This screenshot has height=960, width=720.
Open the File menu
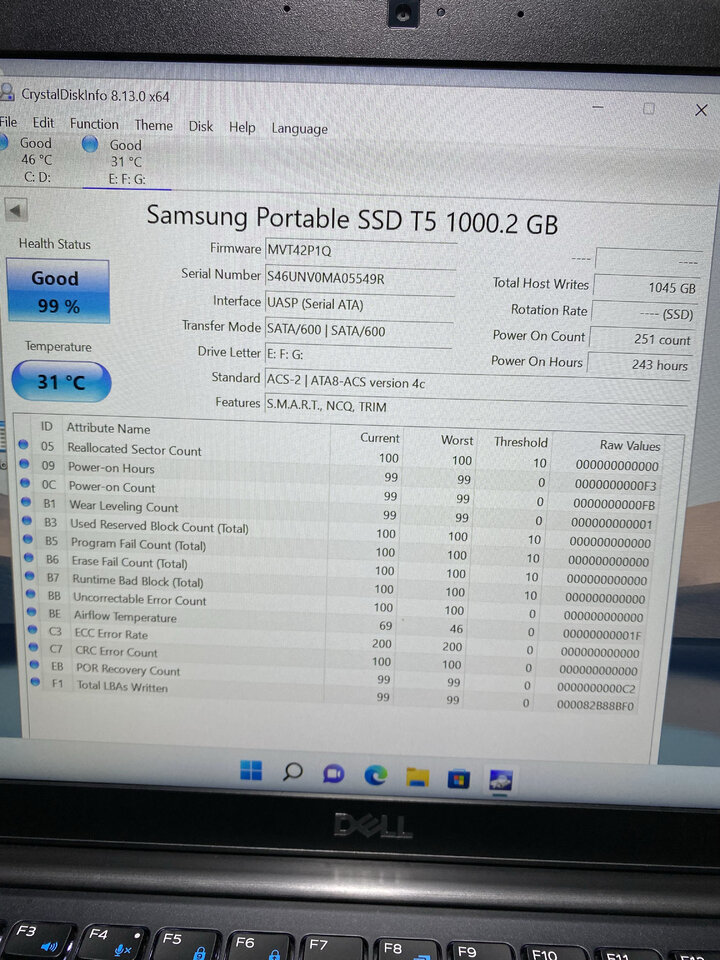(9, 122)
